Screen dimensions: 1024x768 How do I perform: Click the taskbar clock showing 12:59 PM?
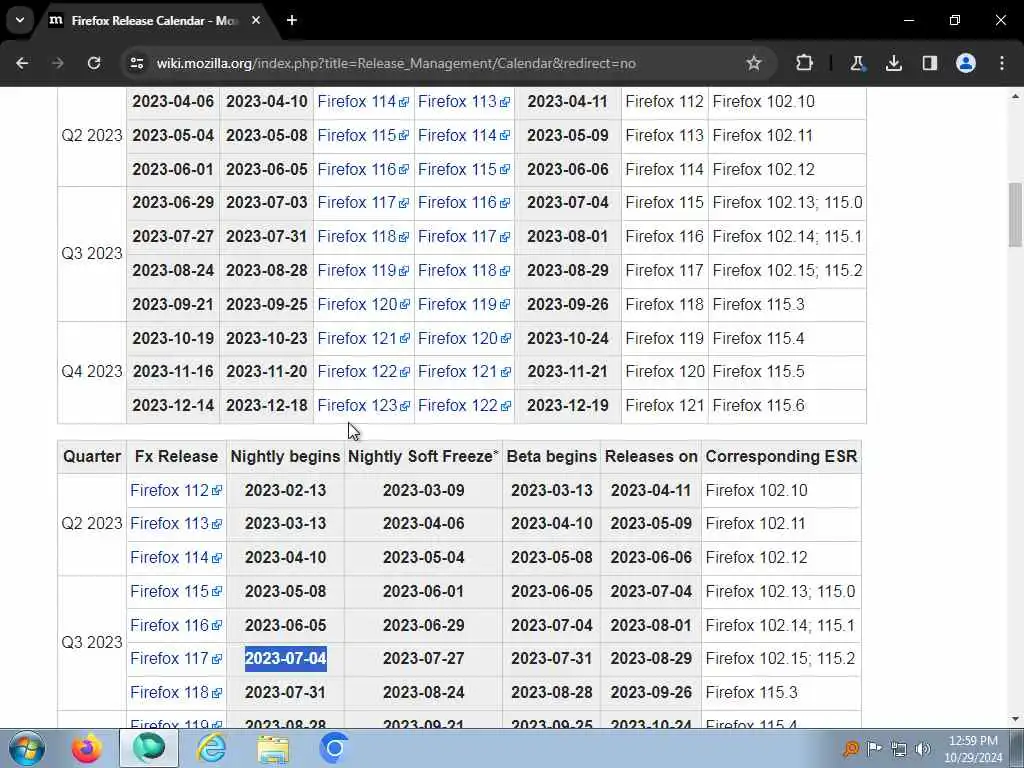[973, 748]
